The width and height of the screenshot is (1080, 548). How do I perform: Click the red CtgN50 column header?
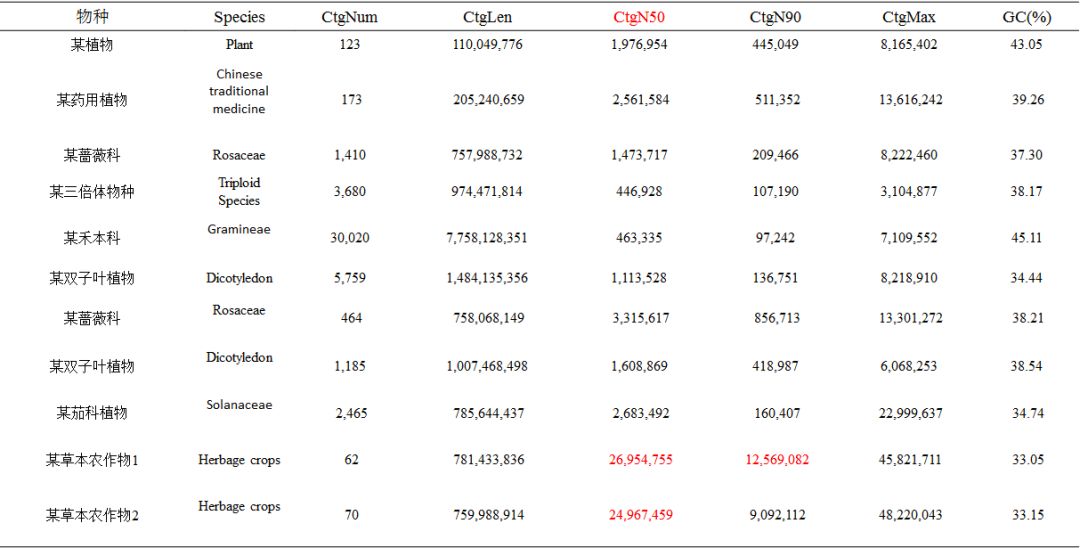tap(640, 18)
